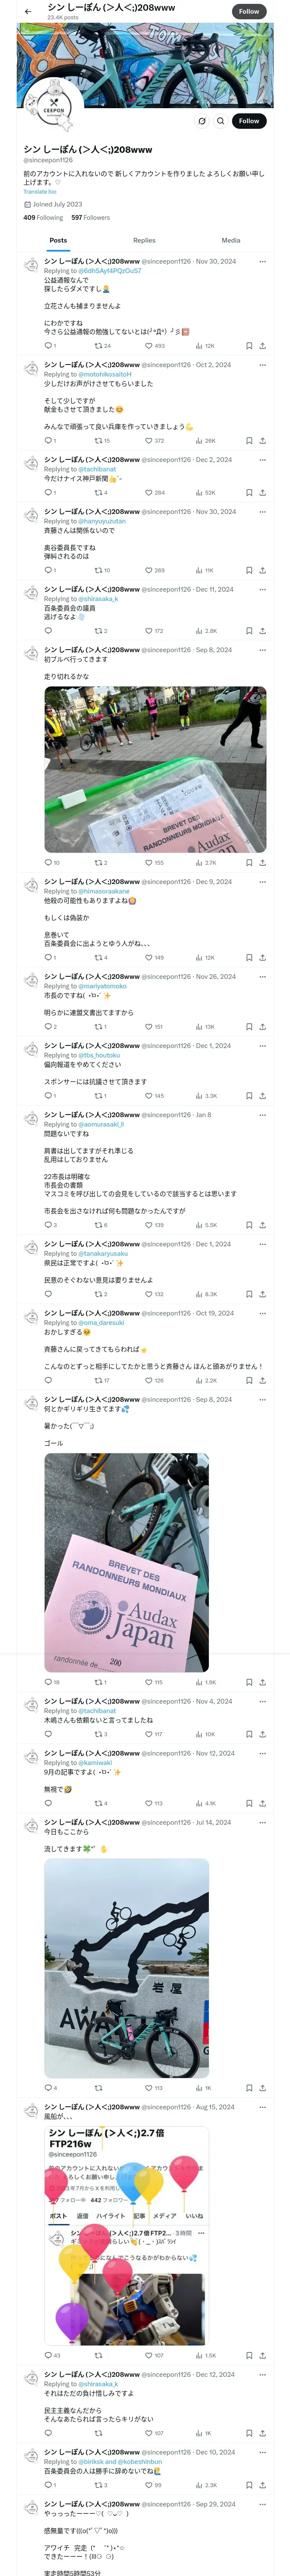Search this profile's posts
Viewport: 290px width, 2576px height.
(220, 121)
